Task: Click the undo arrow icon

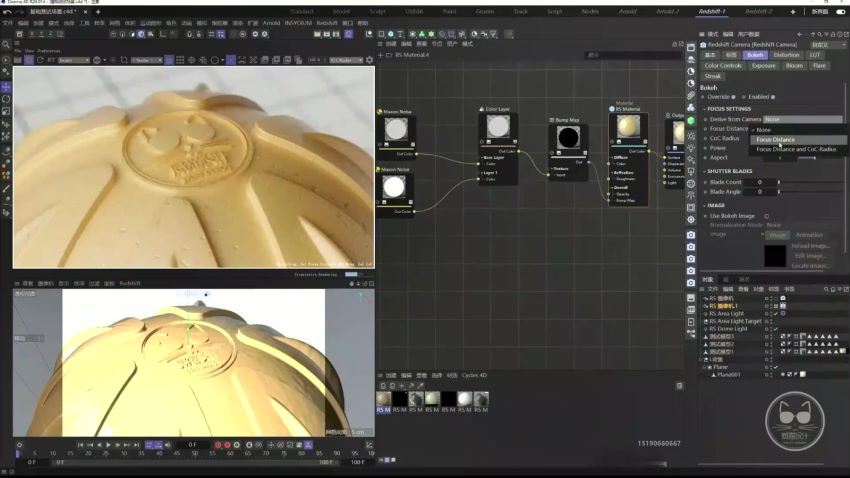Action: pyautogui.click(x=7, y=11)
